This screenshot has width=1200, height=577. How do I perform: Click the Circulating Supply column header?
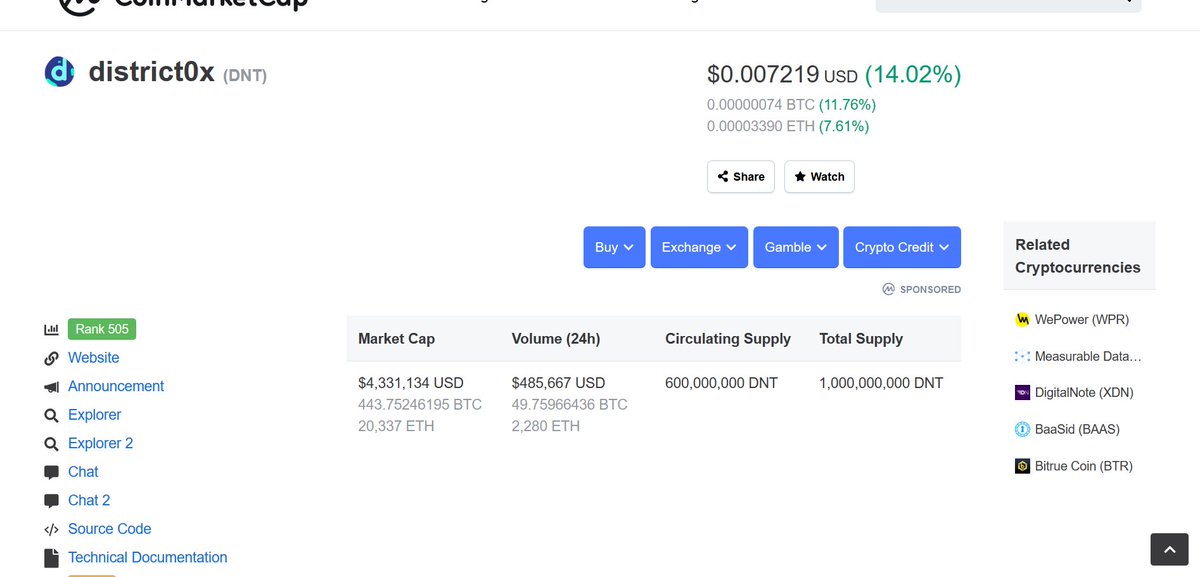point(728,339)
